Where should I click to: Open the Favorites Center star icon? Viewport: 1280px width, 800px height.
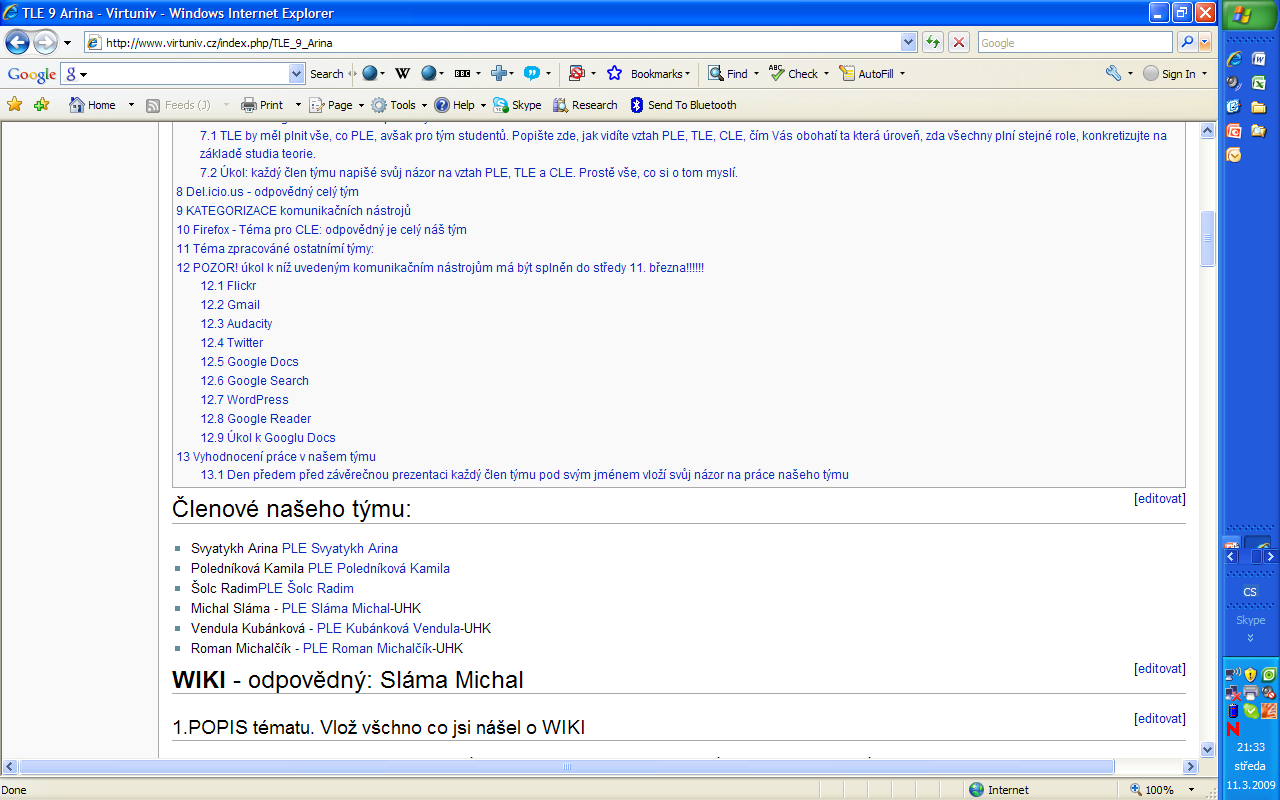tap(15, 105)
